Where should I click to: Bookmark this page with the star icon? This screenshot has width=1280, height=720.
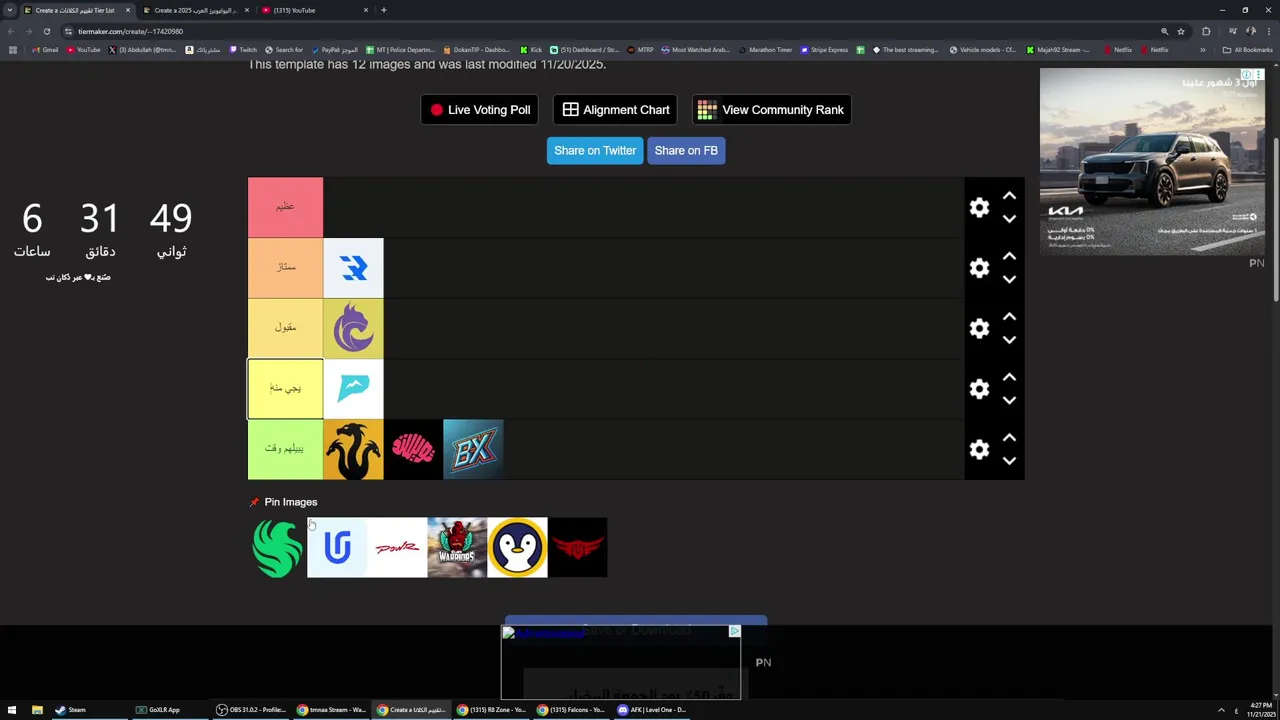click(1181, 31)
